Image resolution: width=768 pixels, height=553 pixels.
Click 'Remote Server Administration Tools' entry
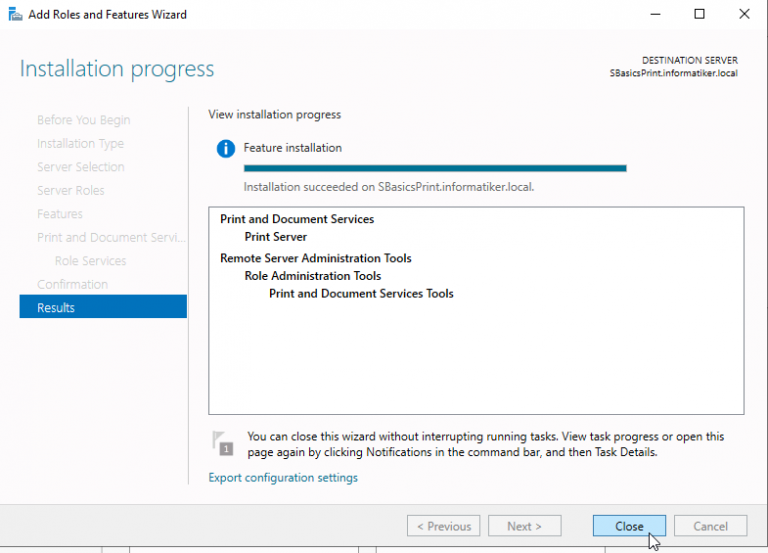pyautogui.click(x=315, y=258)
